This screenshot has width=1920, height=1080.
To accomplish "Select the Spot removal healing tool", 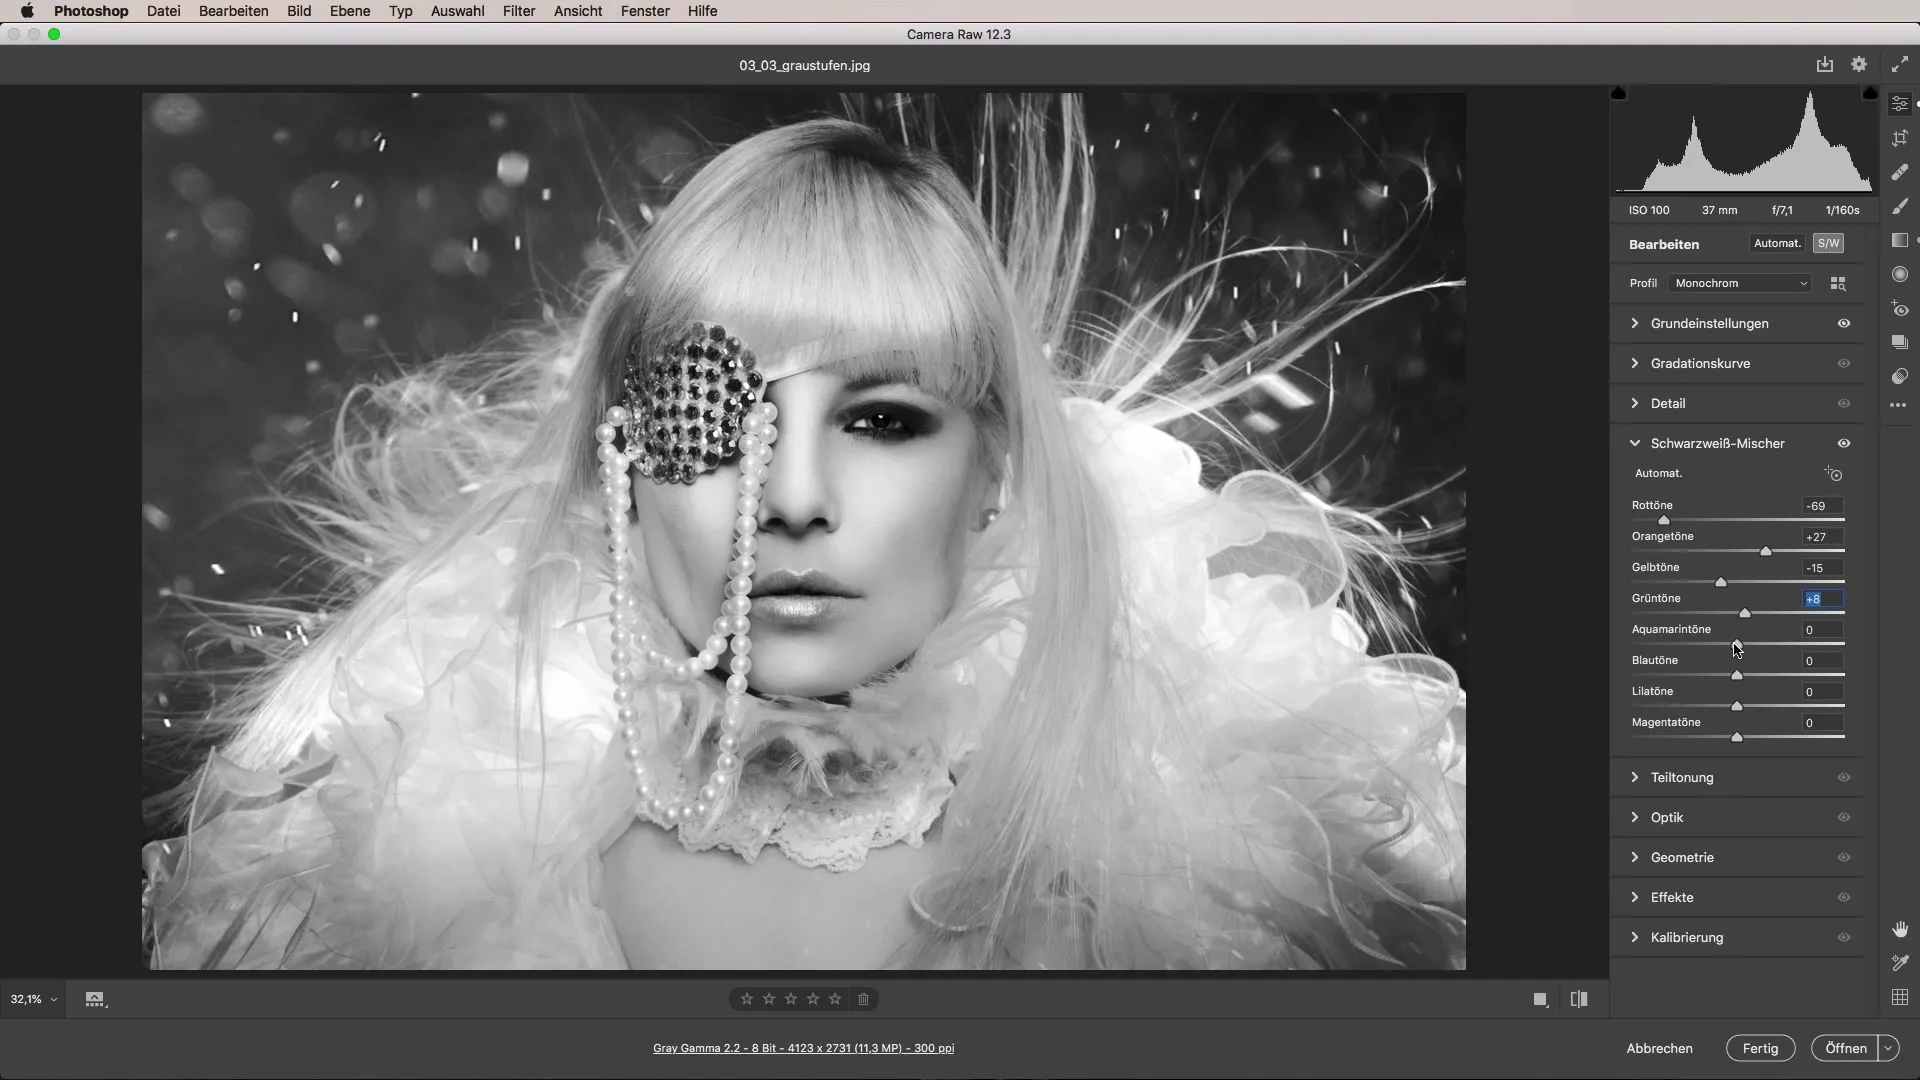I will (1900, 172).
